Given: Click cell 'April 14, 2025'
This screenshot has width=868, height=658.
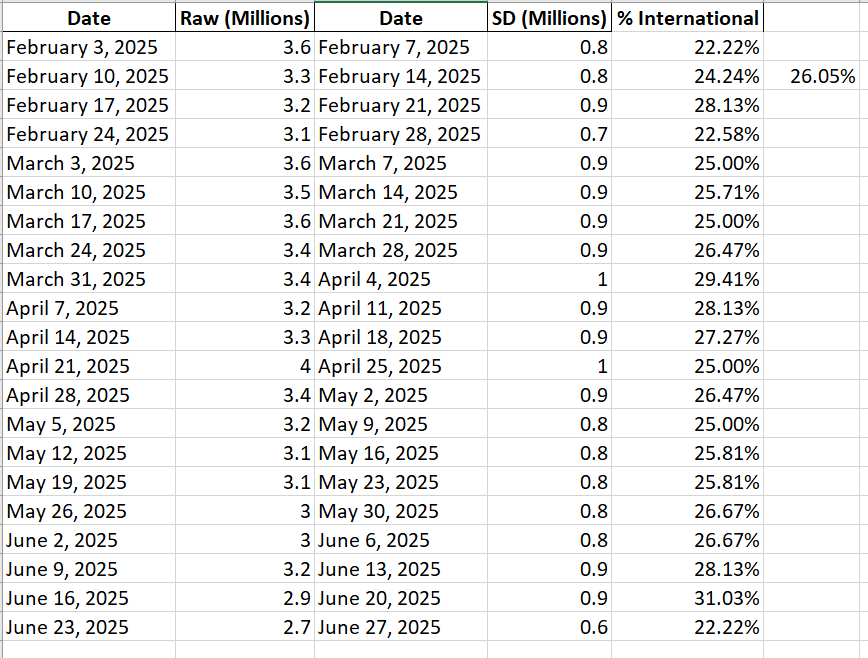Looking at the screenshot, I should point(89,336).
